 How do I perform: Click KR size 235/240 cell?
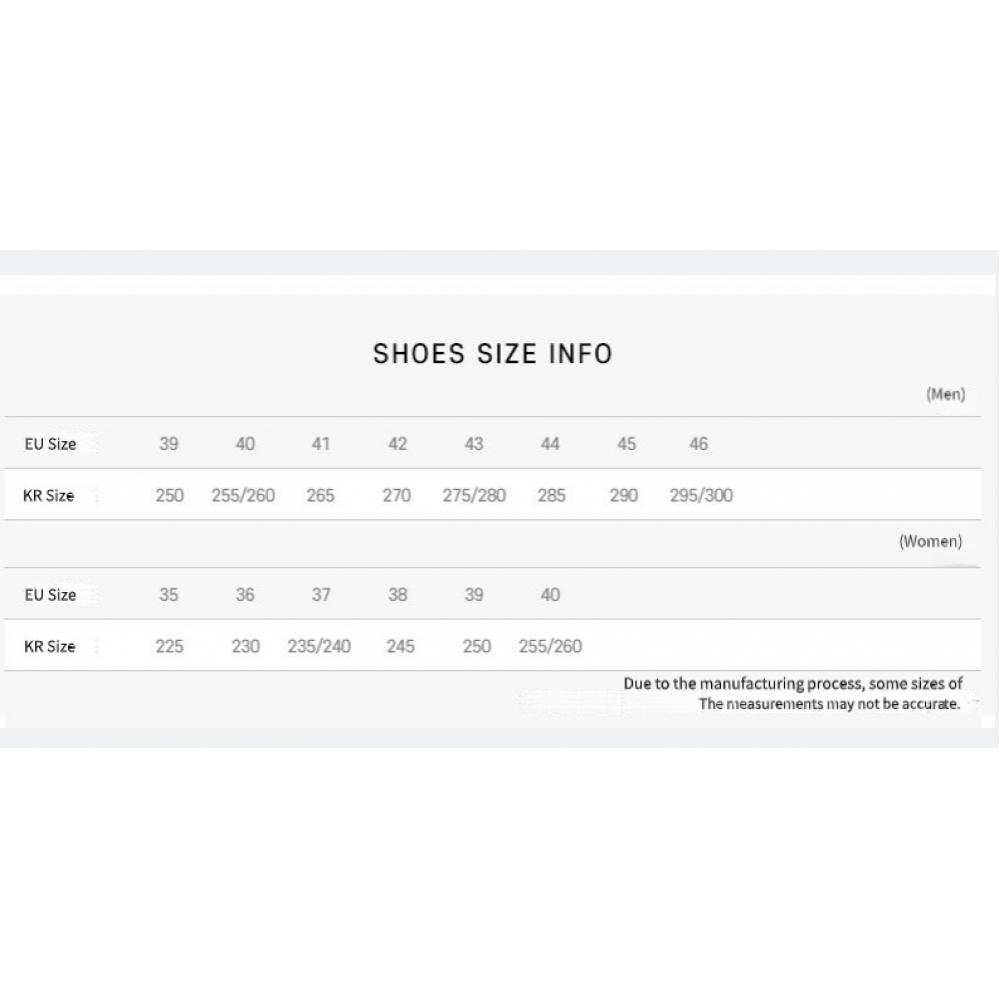[319, 647]
